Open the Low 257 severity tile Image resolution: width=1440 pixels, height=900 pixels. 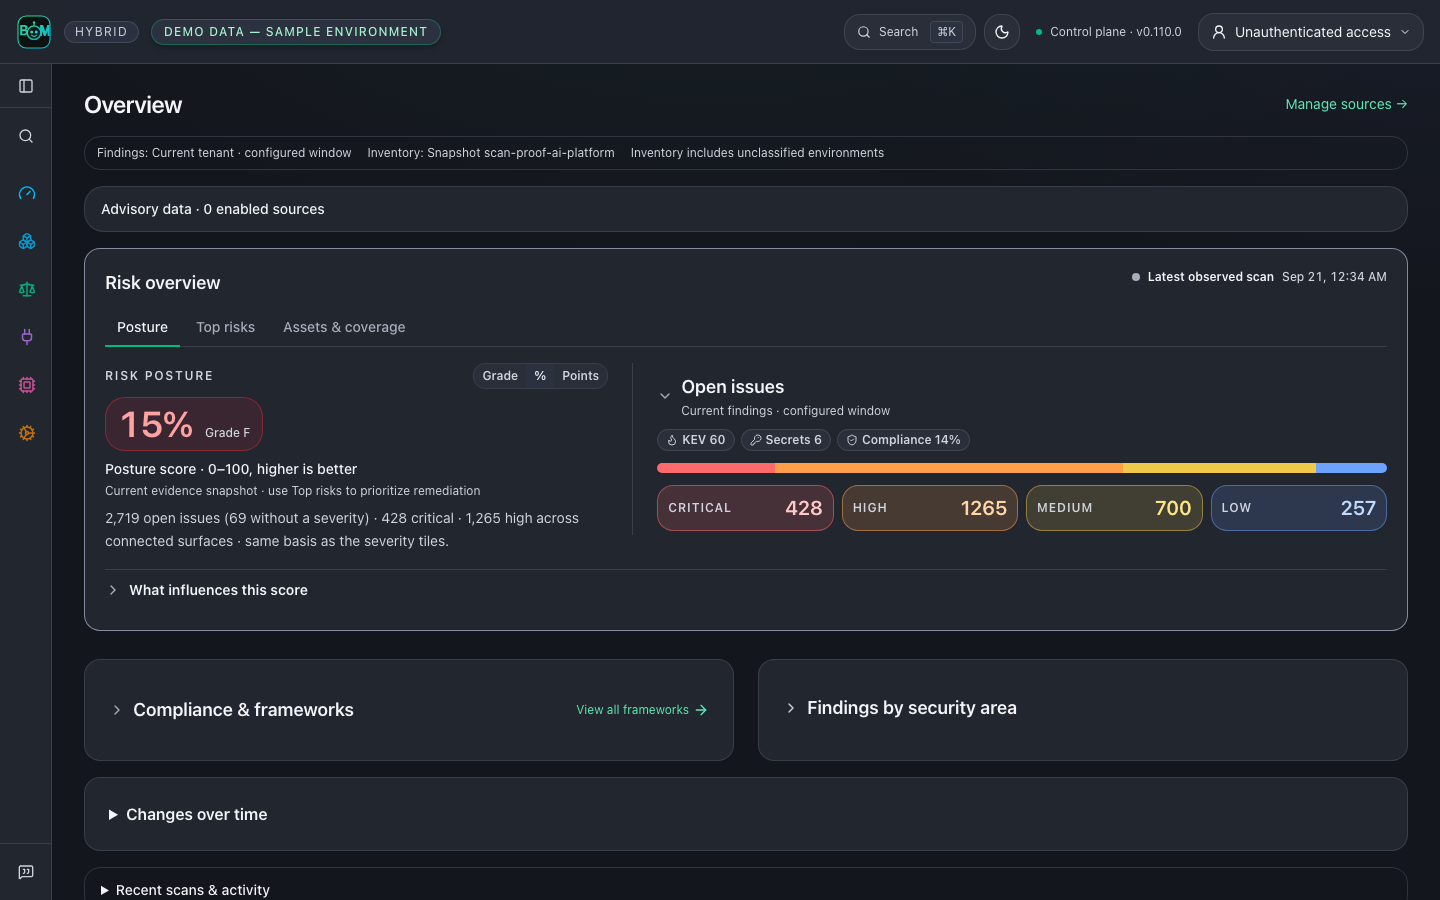coord(1299,508)
